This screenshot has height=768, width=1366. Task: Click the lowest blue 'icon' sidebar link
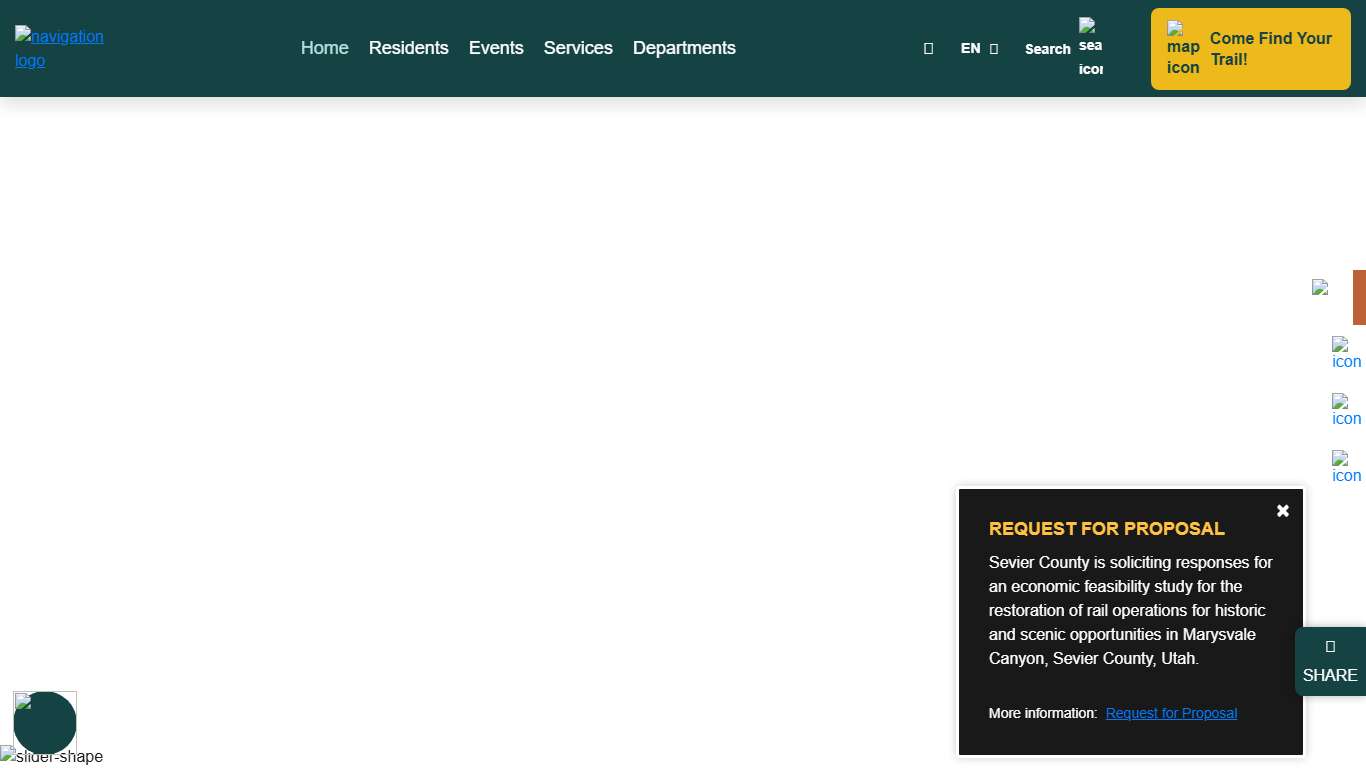pos(1346,467)
